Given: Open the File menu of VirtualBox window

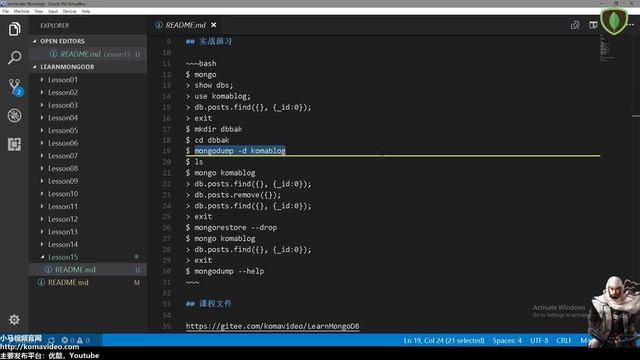Looking at the screenshot, I should 6,11.
